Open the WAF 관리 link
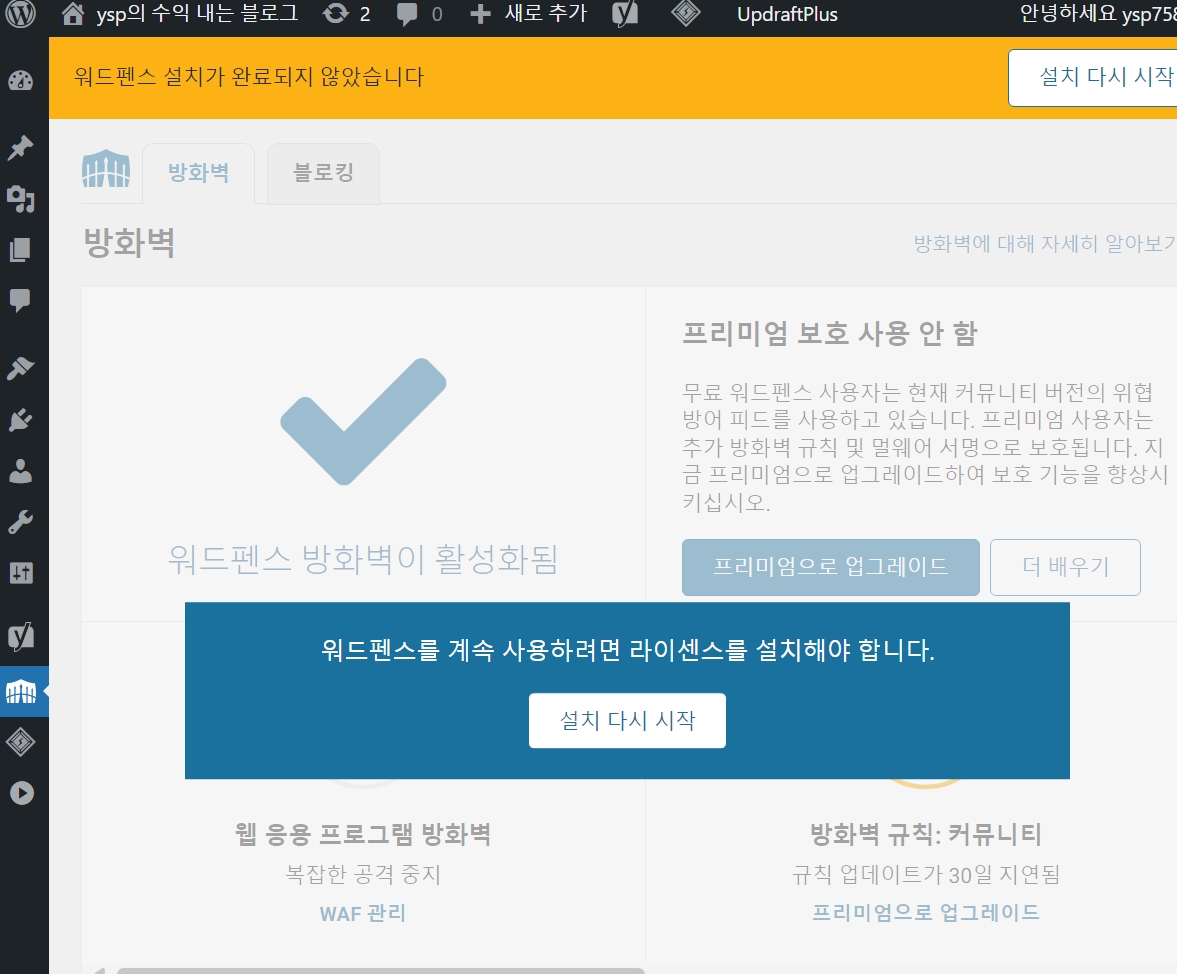Viewport: 1177px width, 974px height. [363, 913]
